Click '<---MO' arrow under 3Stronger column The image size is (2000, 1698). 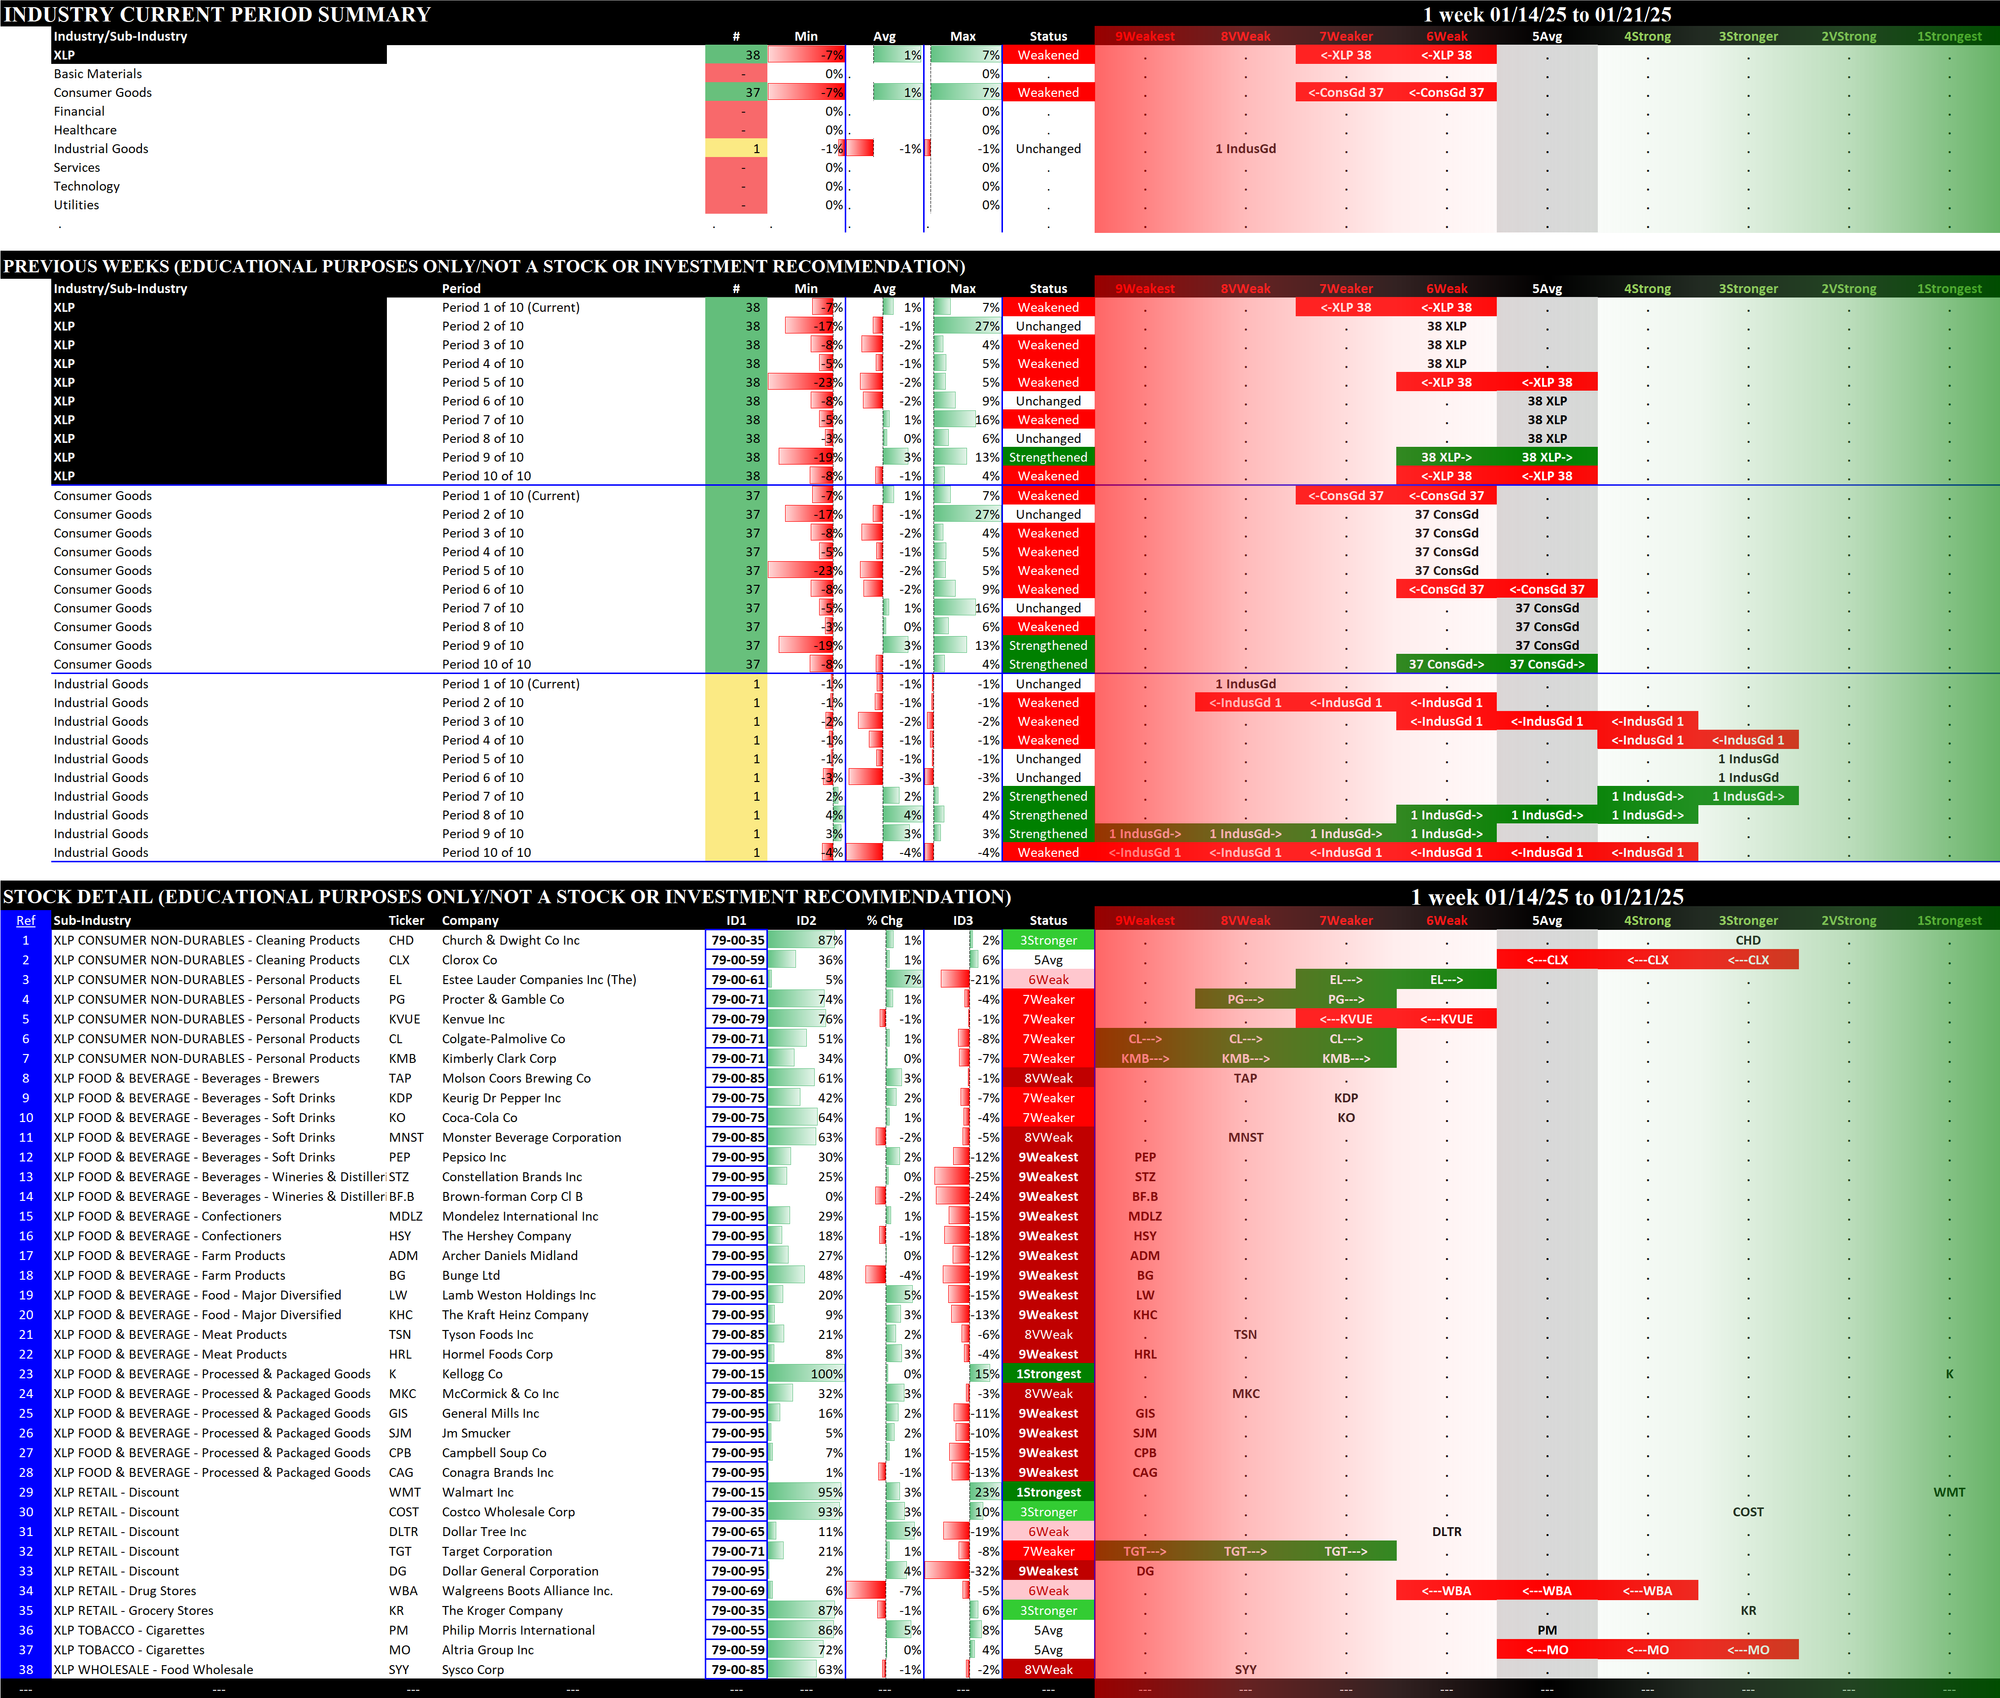point(1747,1650)
